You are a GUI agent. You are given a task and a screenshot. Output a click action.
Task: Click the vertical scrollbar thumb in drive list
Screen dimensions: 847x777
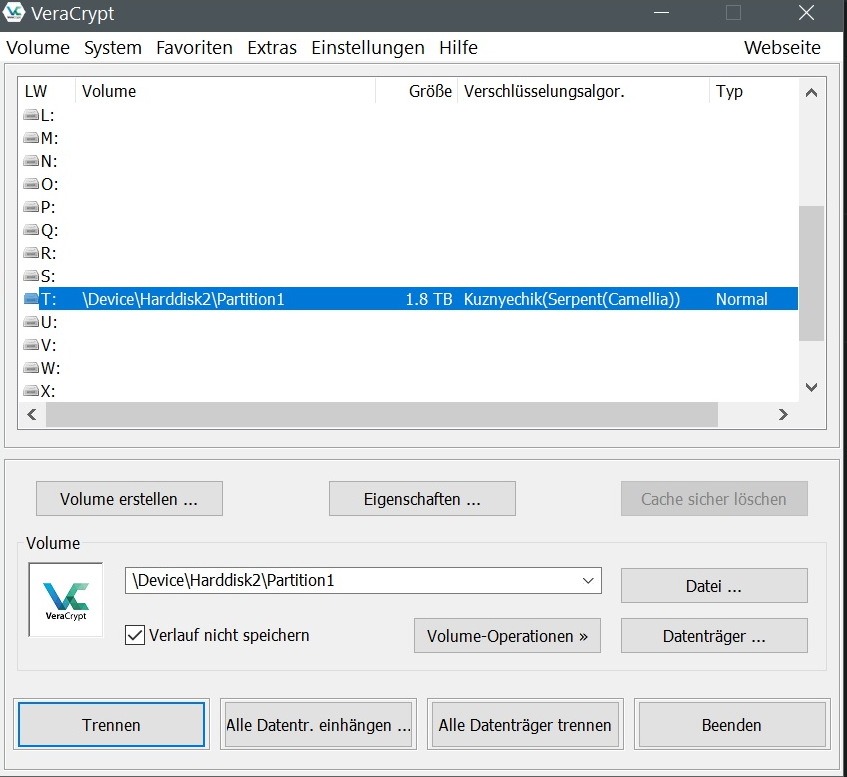point(811,273)
